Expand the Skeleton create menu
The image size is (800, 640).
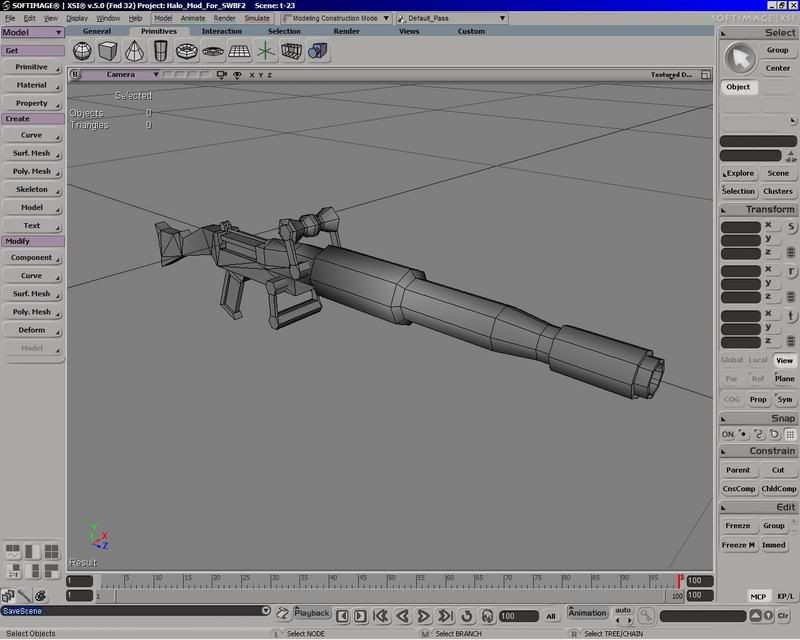(32, 189)
